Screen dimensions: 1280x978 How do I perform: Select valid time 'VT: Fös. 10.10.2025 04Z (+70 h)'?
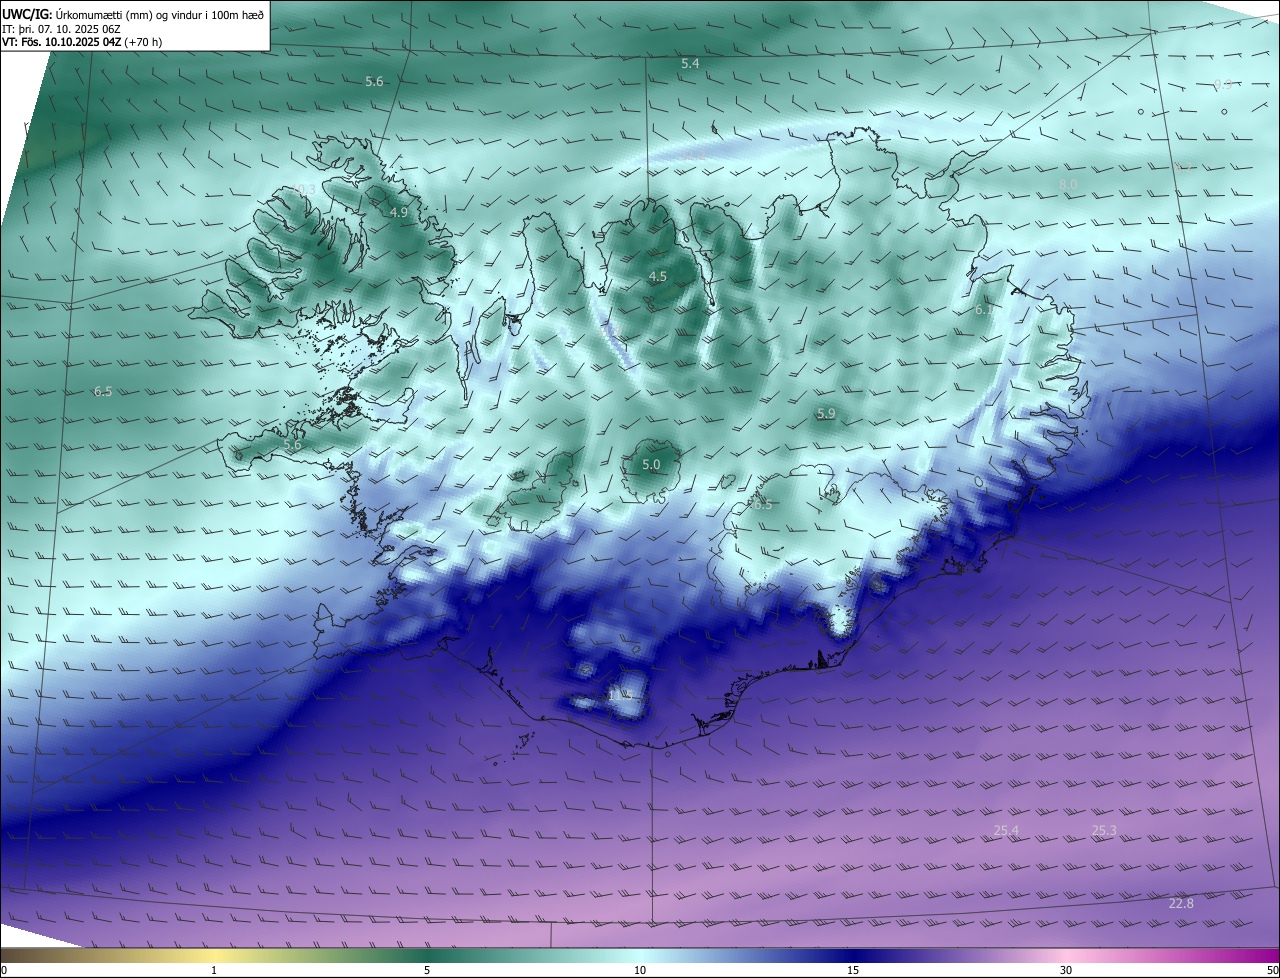[x=83, y=42]
